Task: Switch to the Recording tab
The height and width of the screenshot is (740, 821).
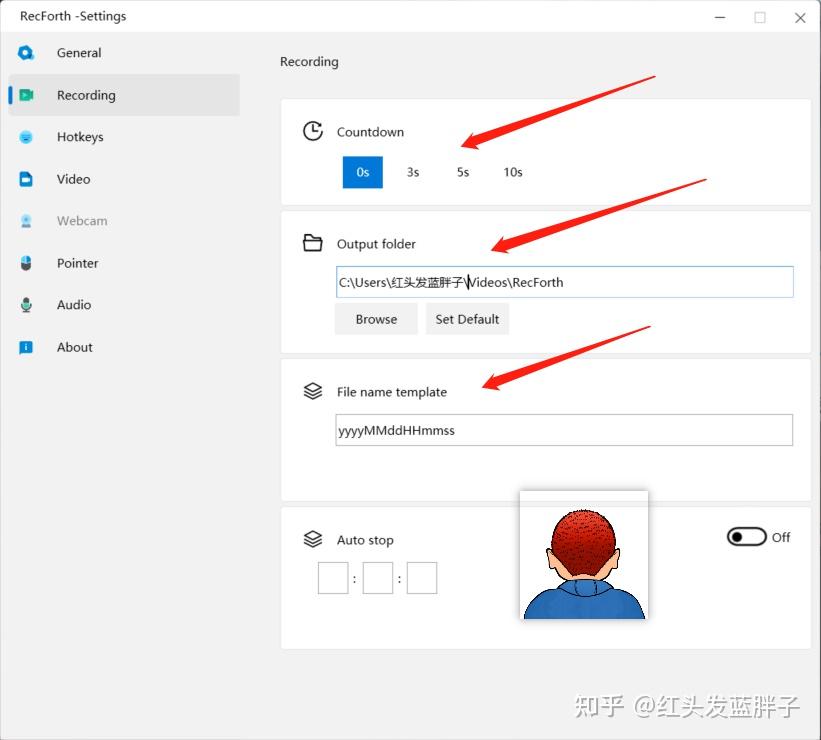Action: click(125, 95)
